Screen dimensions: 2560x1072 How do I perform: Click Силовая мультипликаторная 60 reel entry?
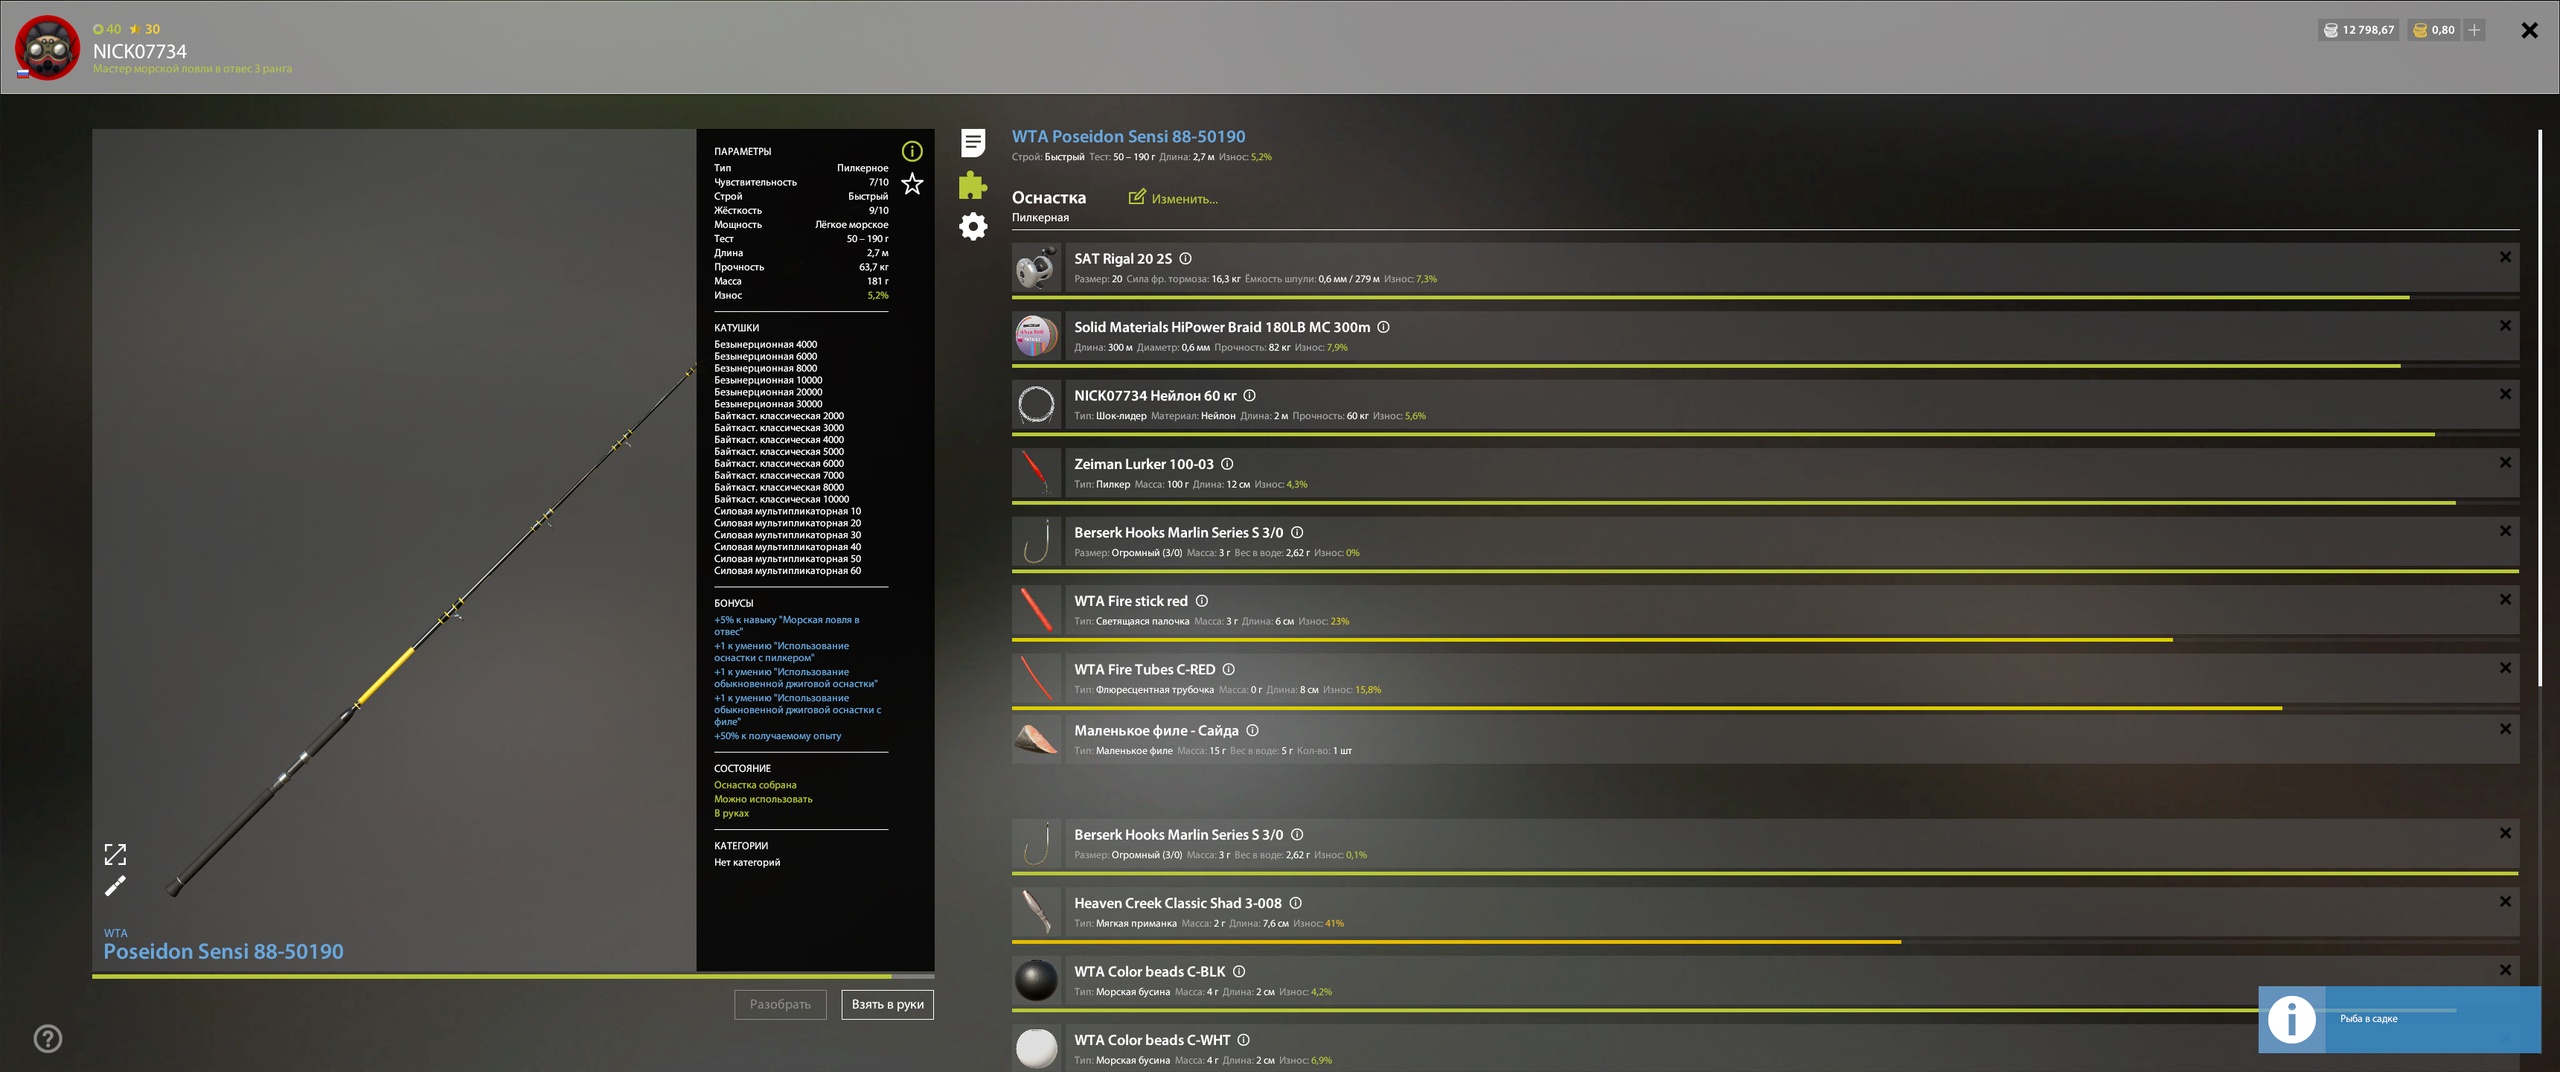click(x=787, y=571)
